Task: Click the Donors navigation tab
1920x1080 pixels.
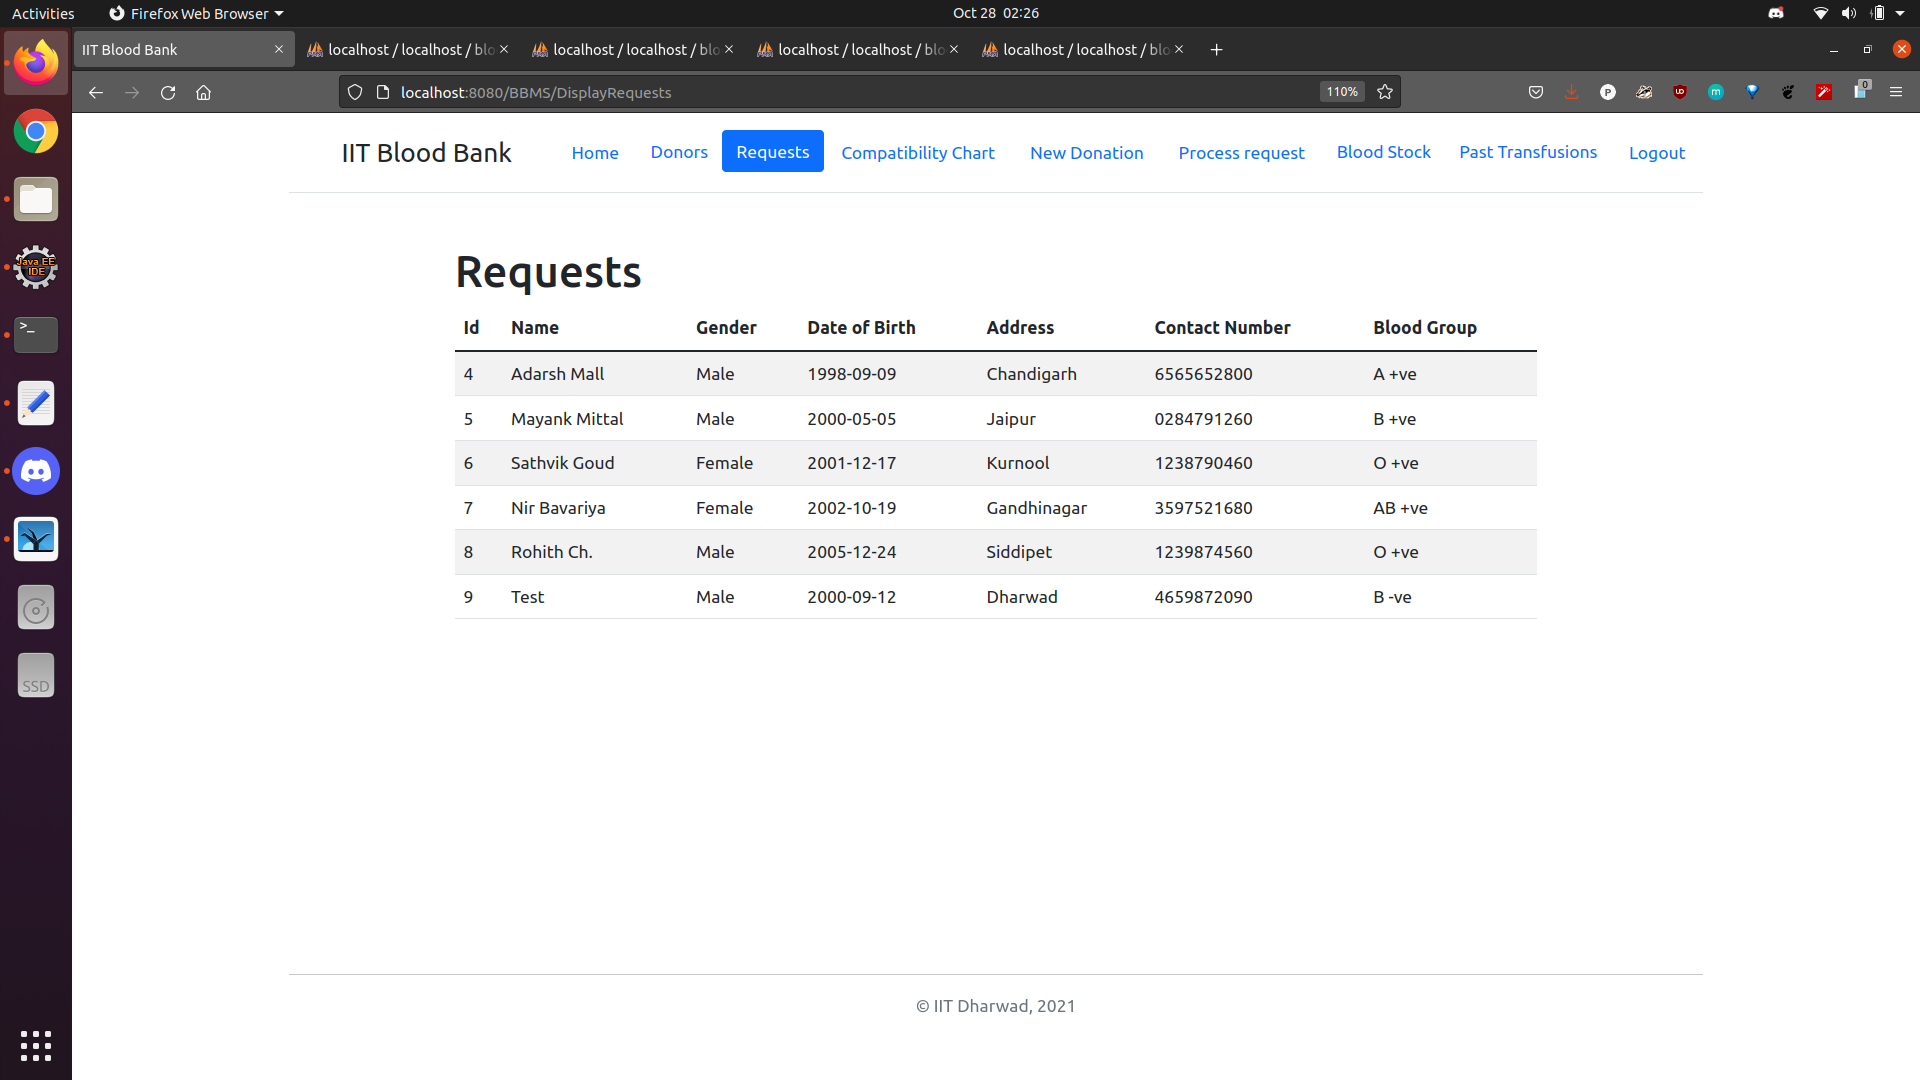Action: 680,150
